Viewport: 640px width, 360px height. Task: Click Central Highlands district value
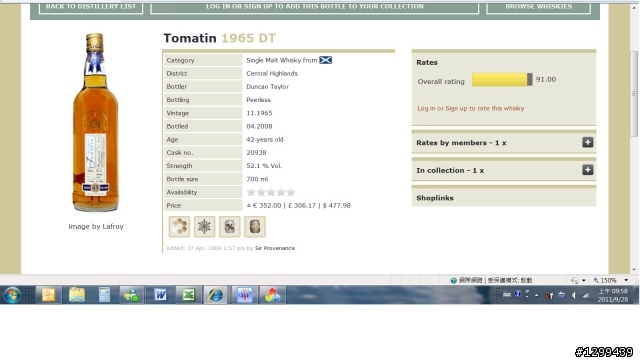pos(272,73)
